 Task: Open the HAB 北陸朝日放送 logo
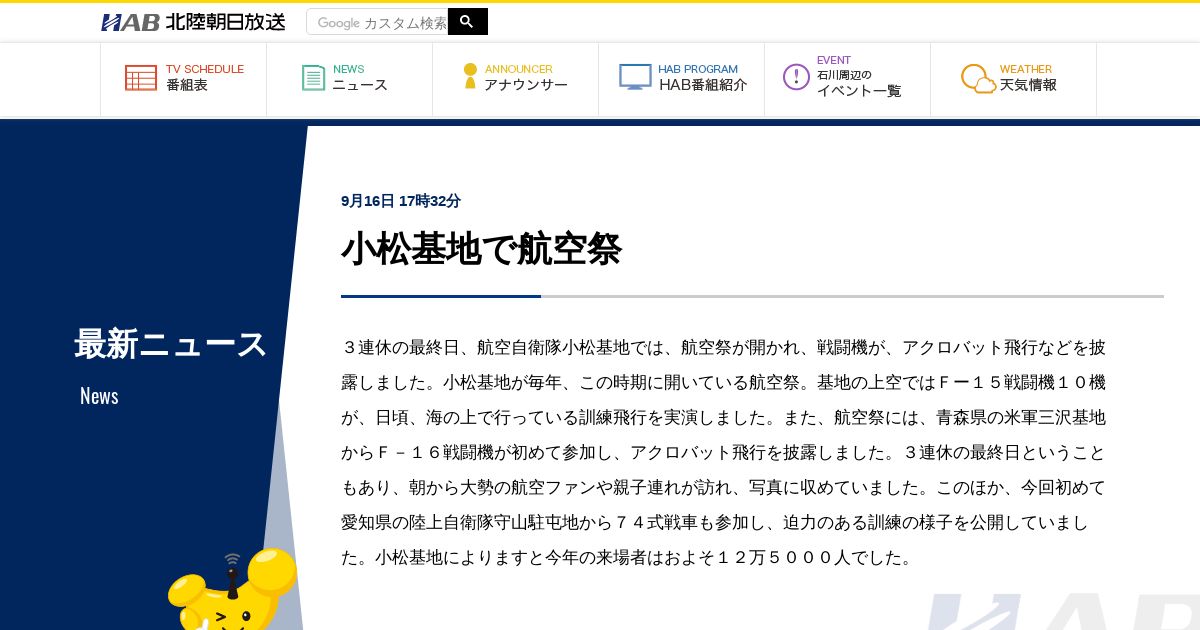(x=193, y=22)
